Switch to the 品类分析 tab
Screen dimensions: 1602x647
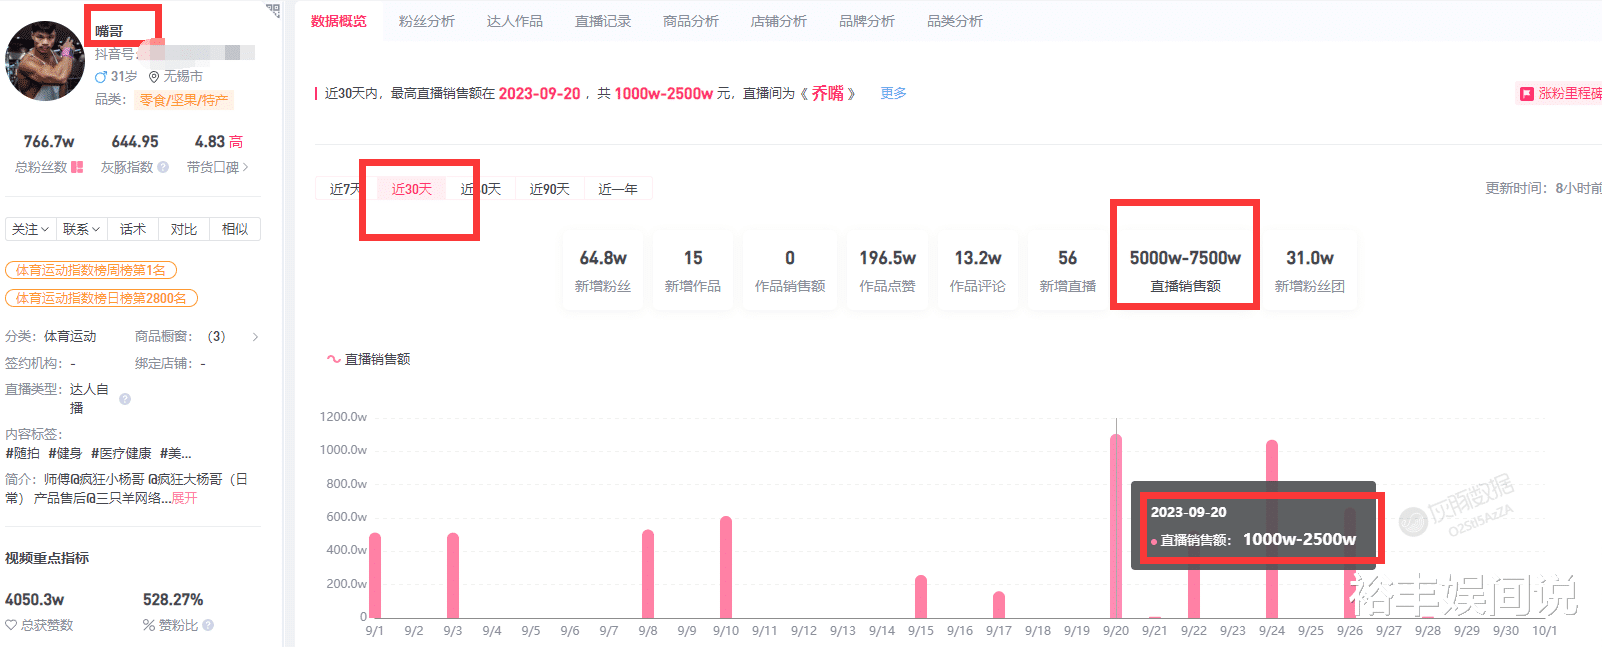955,21
